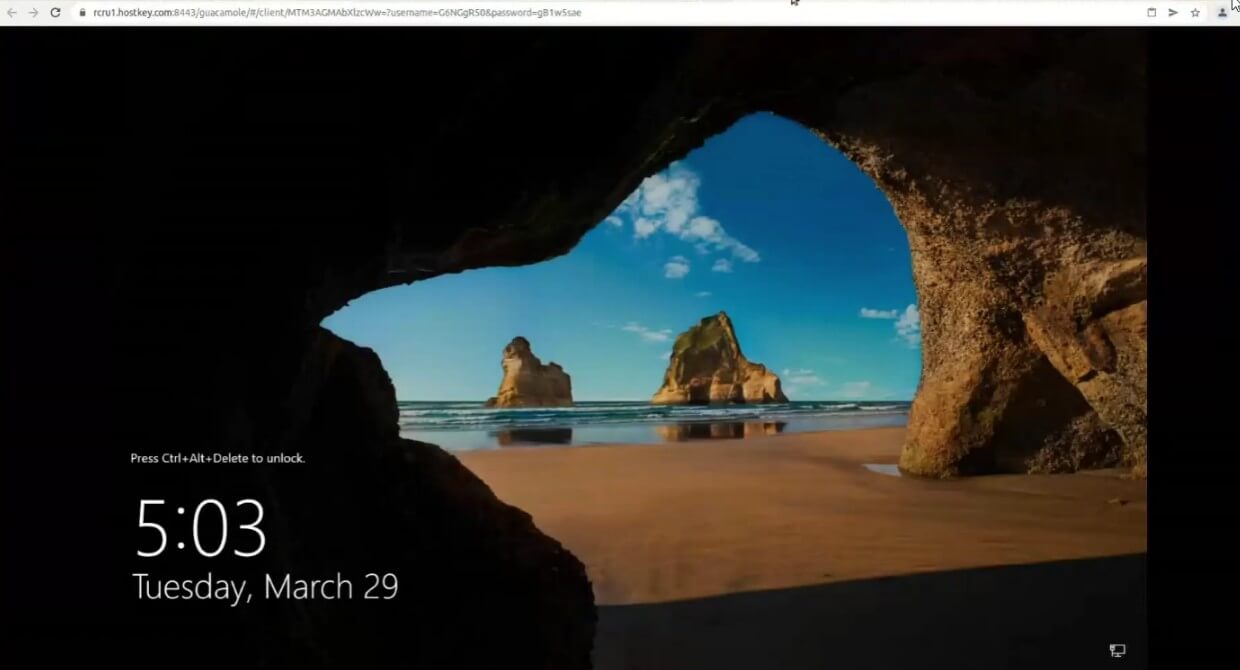Image resolution: width=1240 pixels, height=670 pixels.
Task: Click the 5:03 lock screen clock
Action: pos(201,528)
